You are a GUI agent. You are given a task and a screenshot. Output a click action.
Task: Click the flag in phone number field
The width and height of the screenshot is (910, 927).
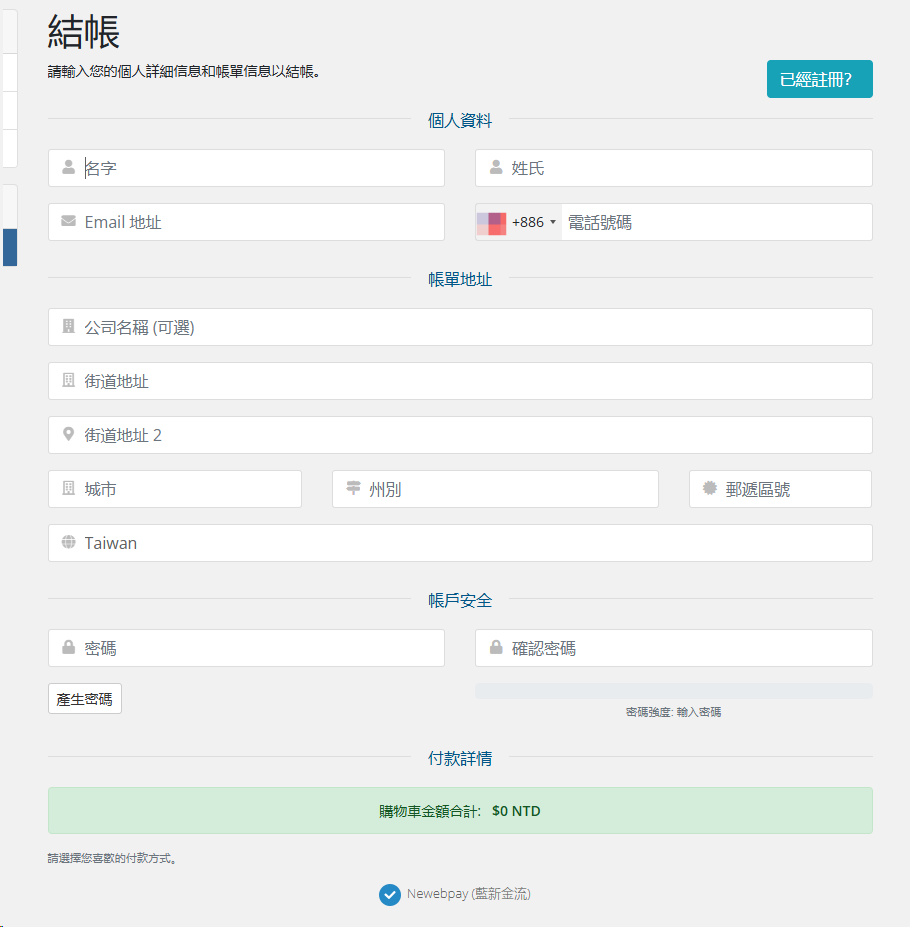coord(493,222)
